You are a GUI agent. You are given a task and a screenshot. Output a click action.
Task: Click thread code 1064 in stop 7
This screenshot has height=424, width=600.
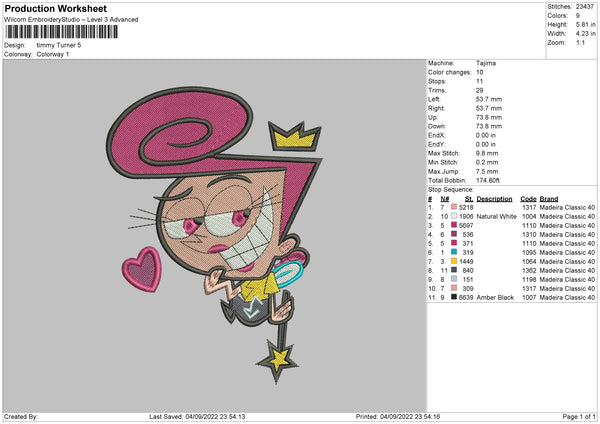click(529, 261)
